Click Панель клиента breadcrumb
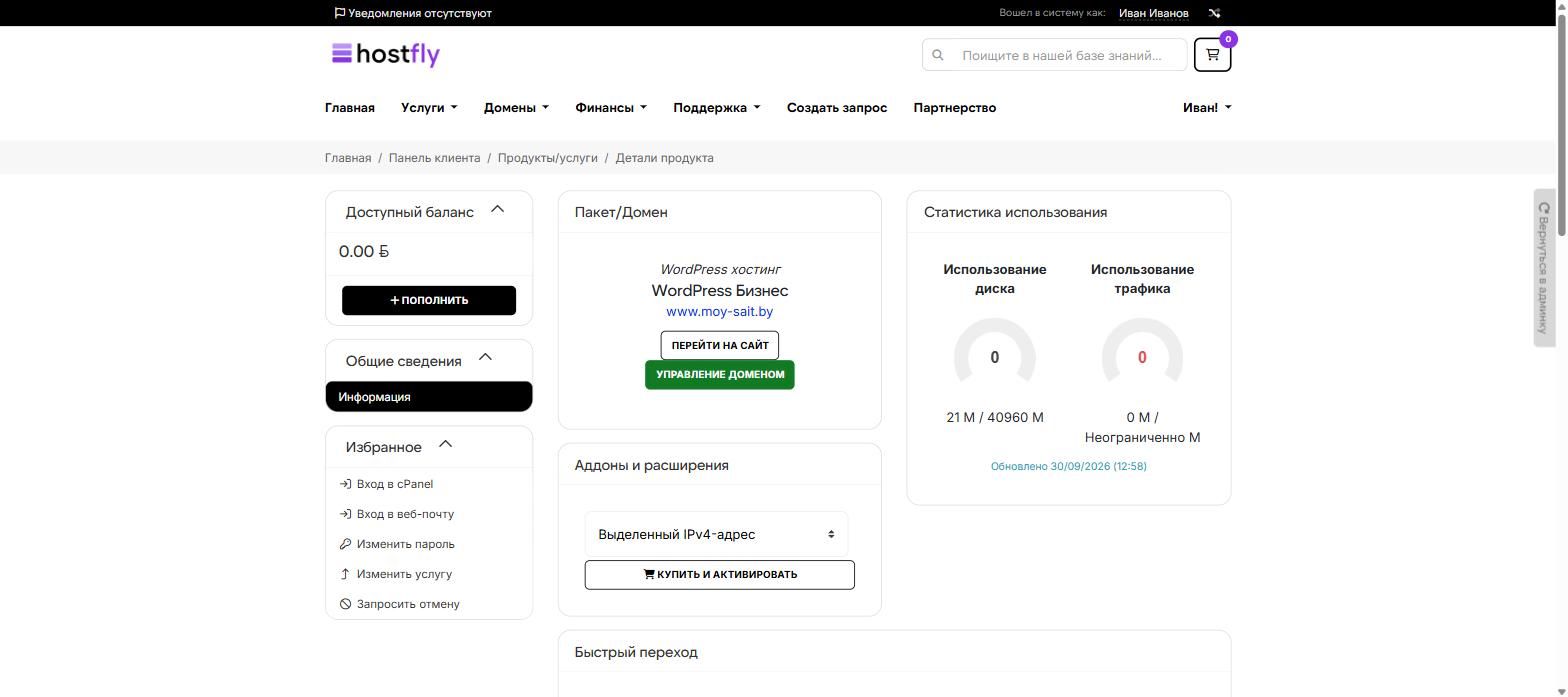Screen dimensions: 1568x697 click(434, 158)
